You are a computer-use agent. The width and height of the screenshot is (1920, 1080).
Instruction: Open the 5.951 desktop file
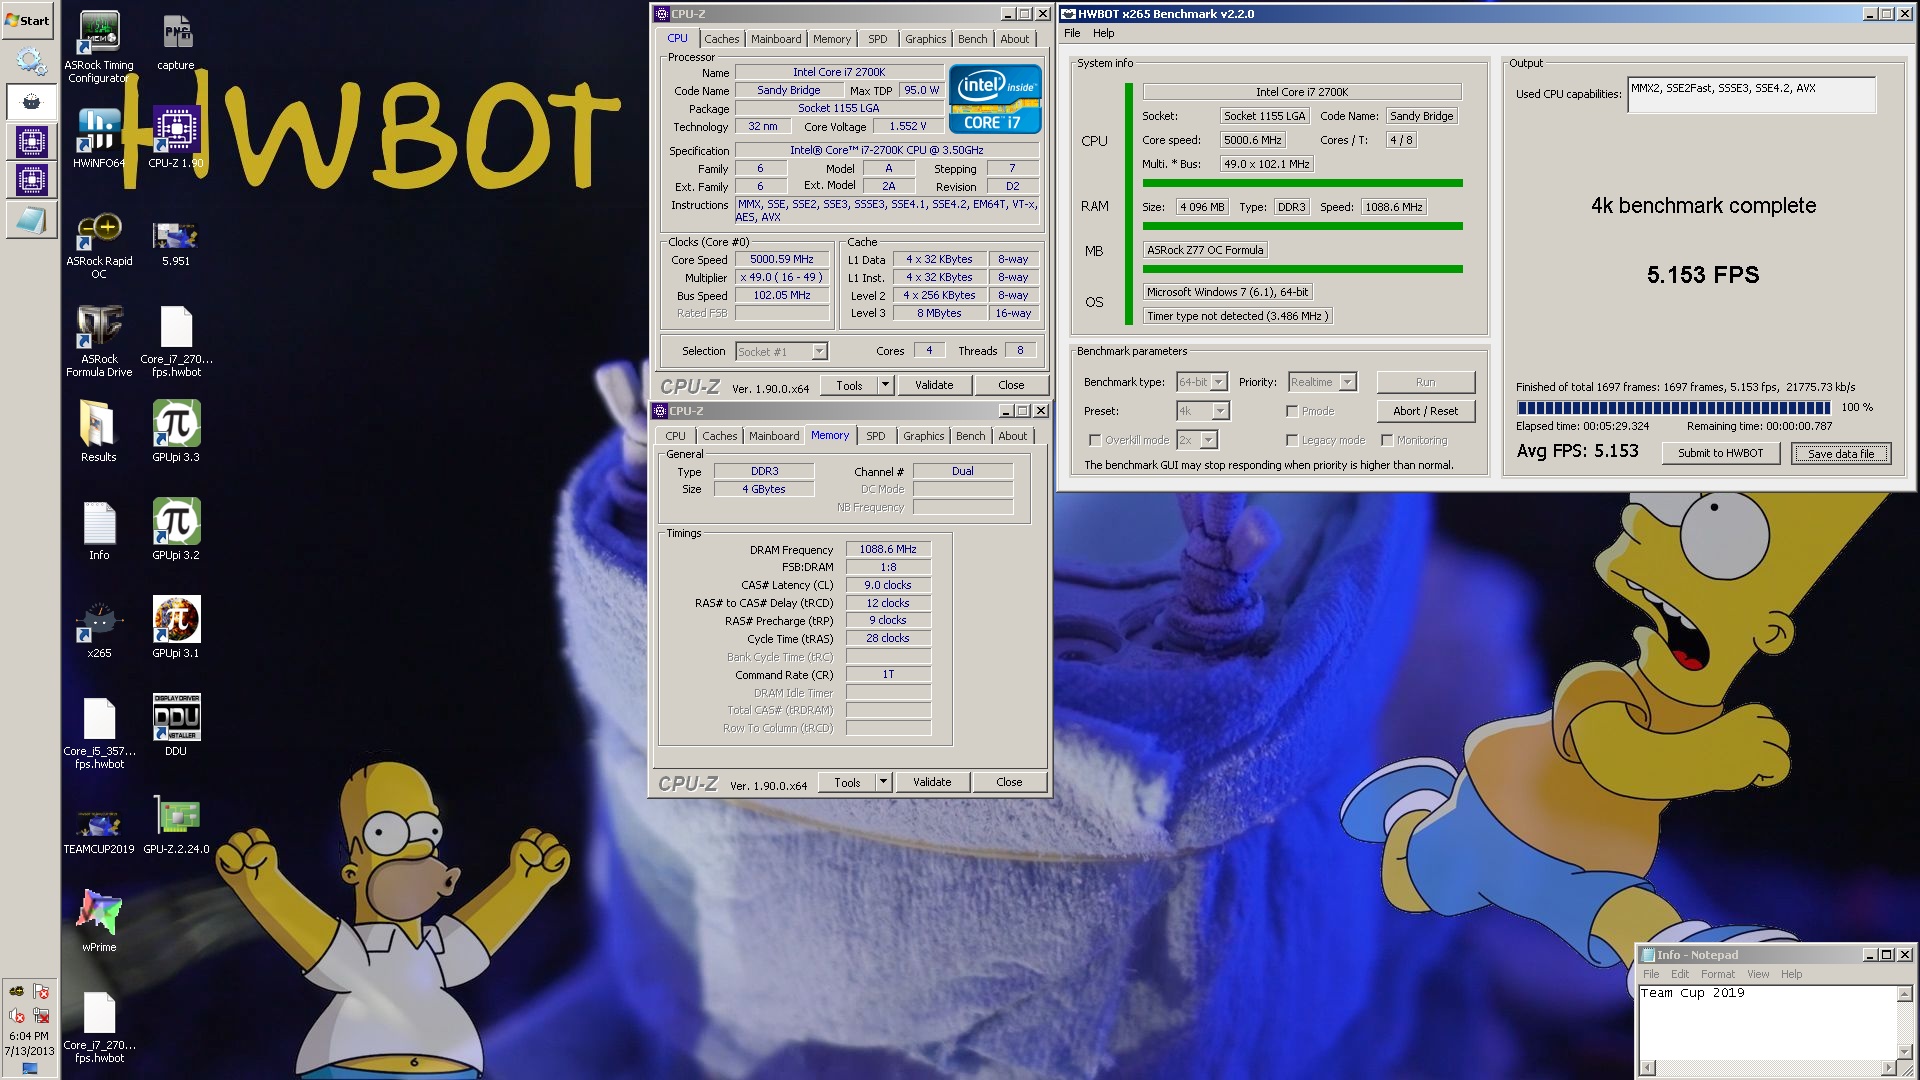coord(176,243)
